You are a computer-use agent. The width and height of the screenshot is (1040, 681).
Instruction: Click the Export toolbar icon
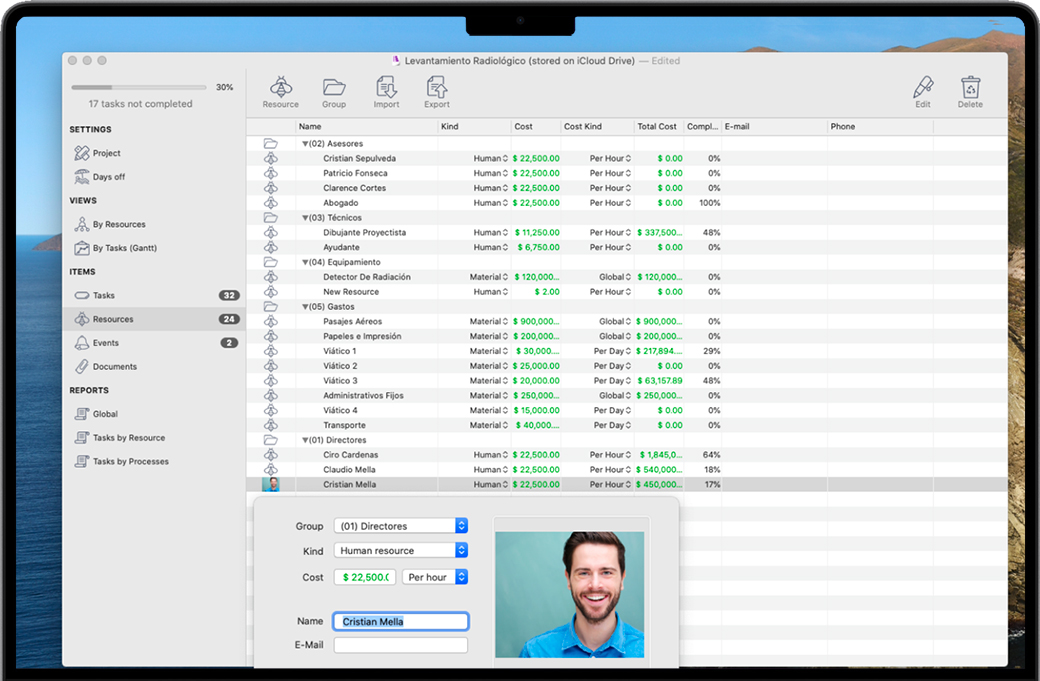[437, 88]
